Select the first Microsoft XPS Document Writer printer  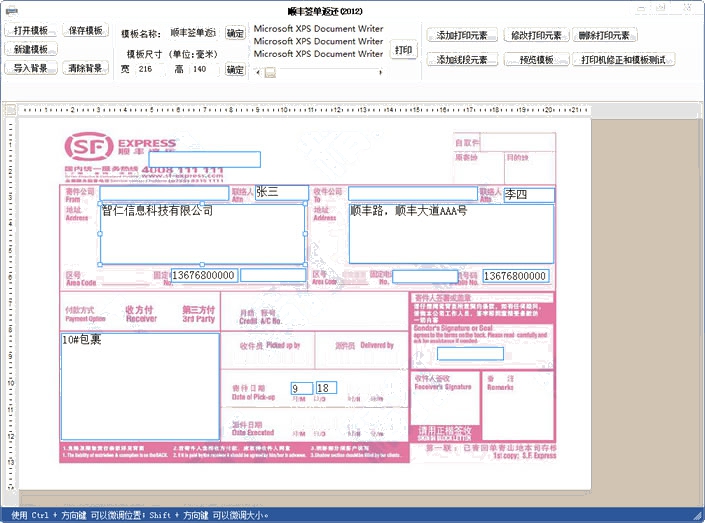[318, 29]
